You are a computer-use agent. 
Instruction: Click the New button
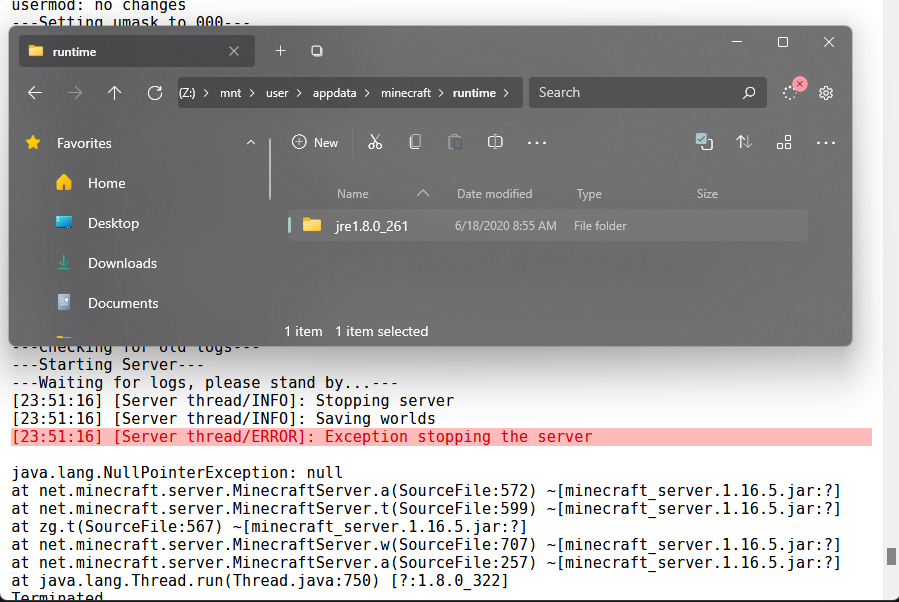(315, 142)
